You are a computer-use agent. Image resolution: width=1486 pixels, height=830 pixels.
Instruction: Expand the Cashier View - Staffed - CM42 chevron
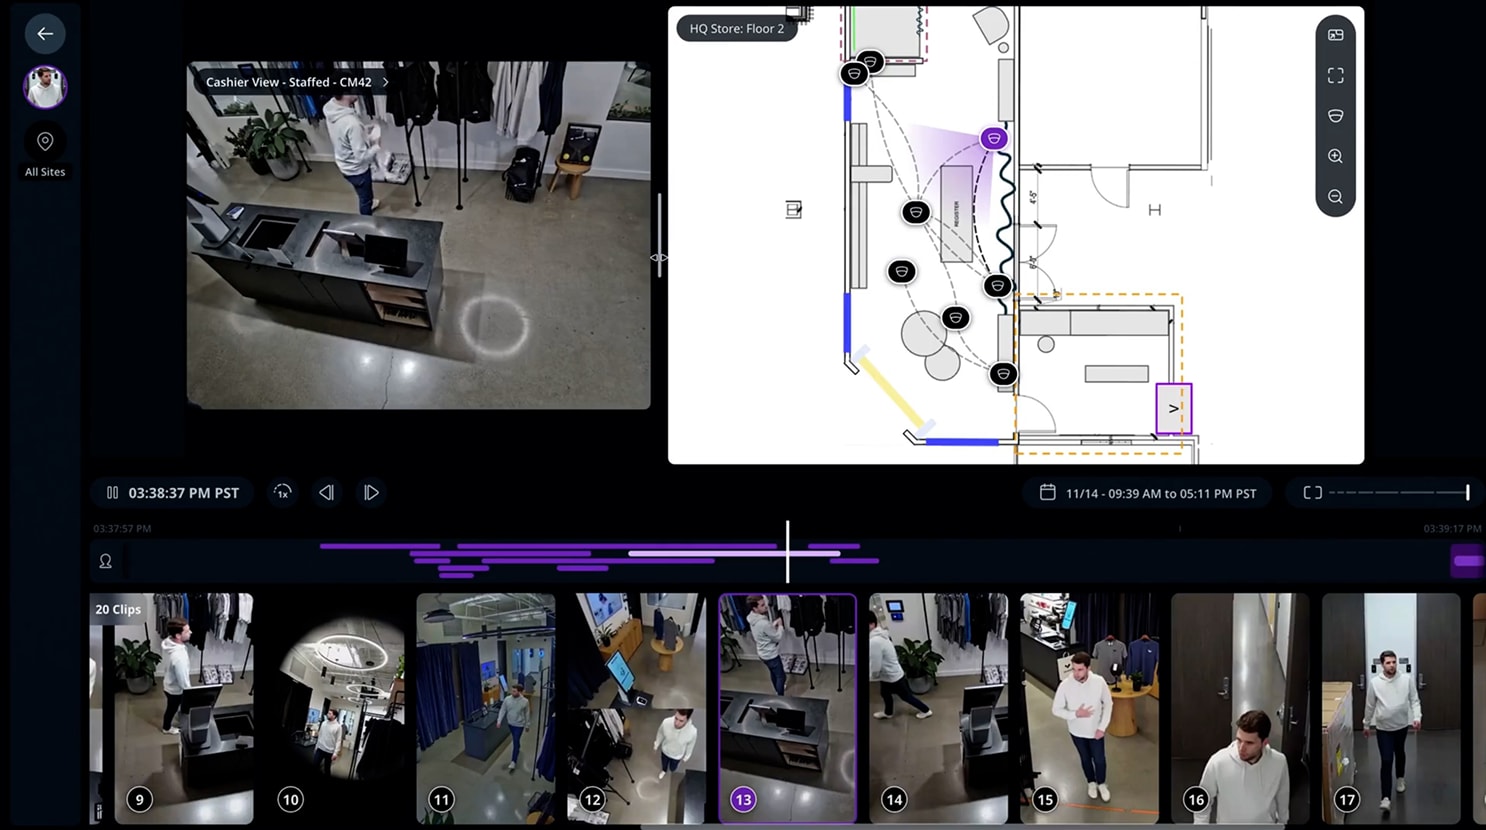[385, 82]
